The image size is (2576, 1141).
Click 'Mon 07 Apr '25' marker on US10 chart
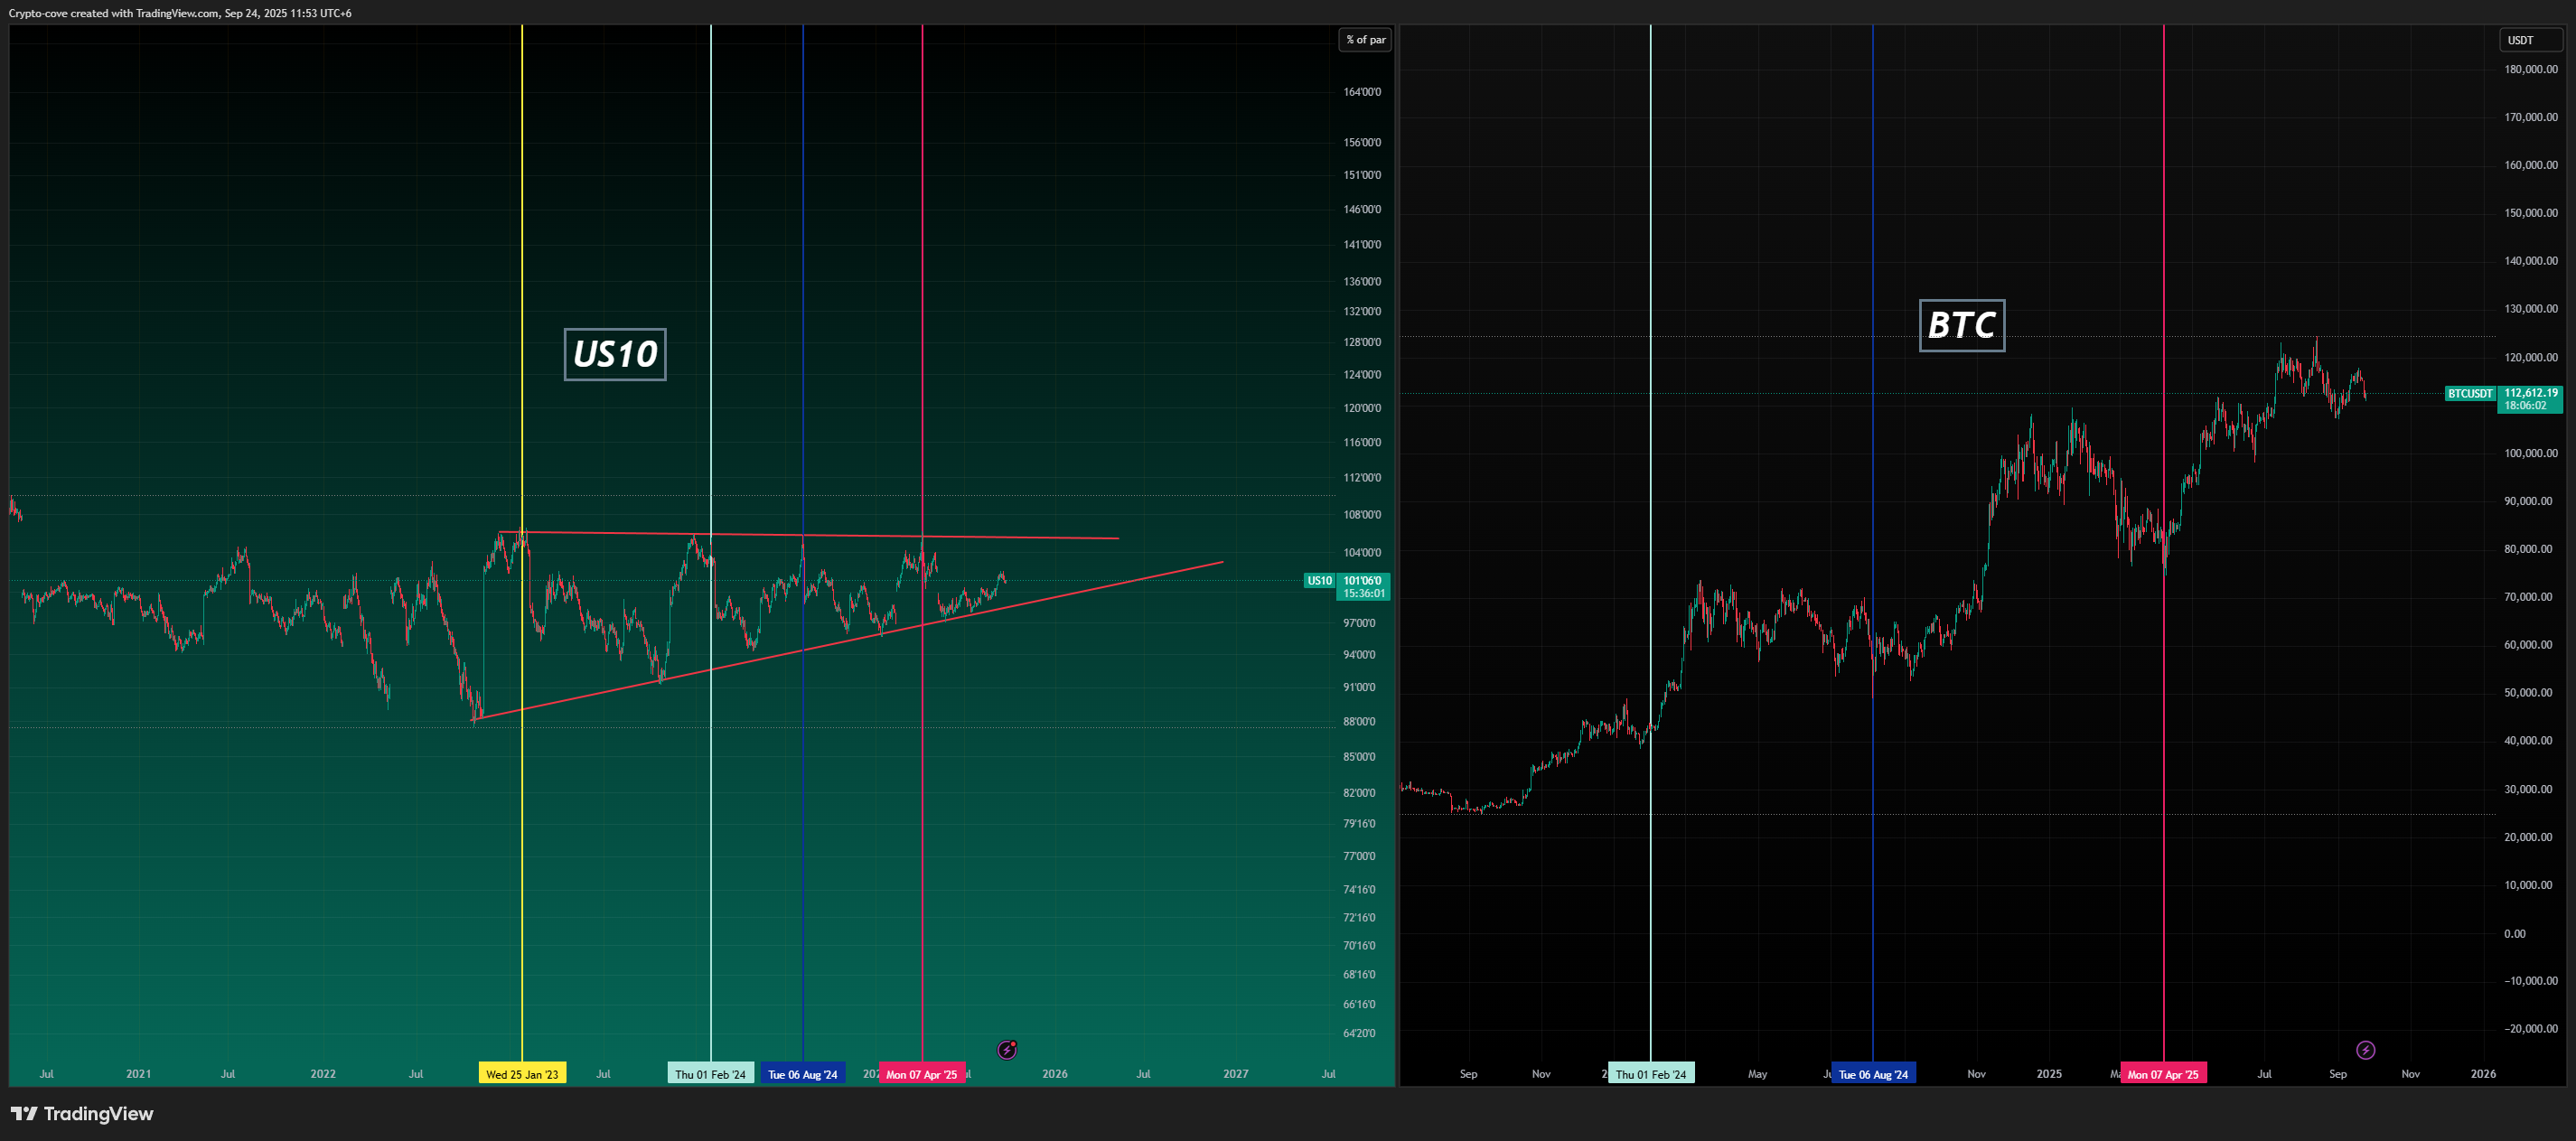pos(921,1074)
